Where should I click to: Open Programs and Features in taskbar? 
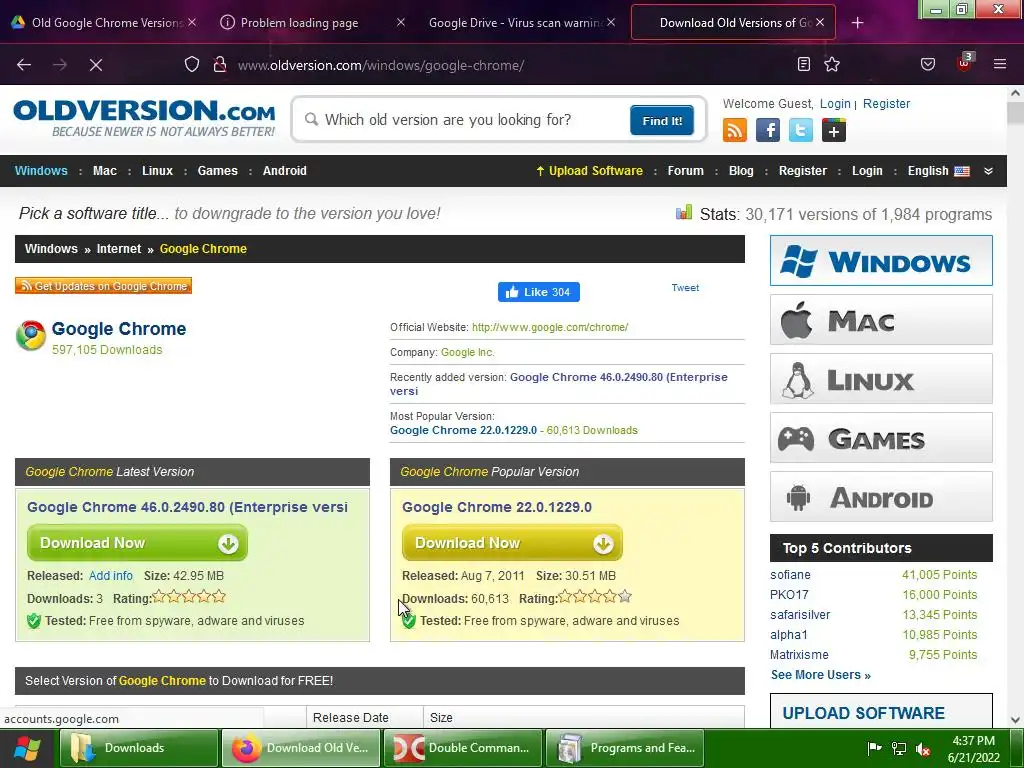(625, 748)
